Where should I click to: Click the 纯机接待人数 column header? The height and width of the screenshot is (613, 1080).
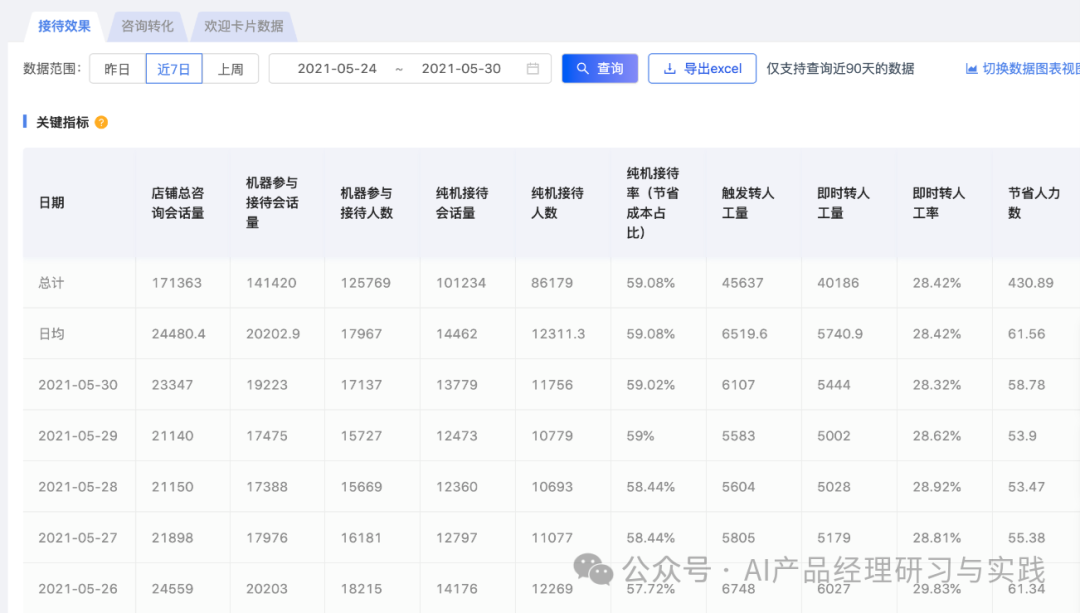point(557,203)
